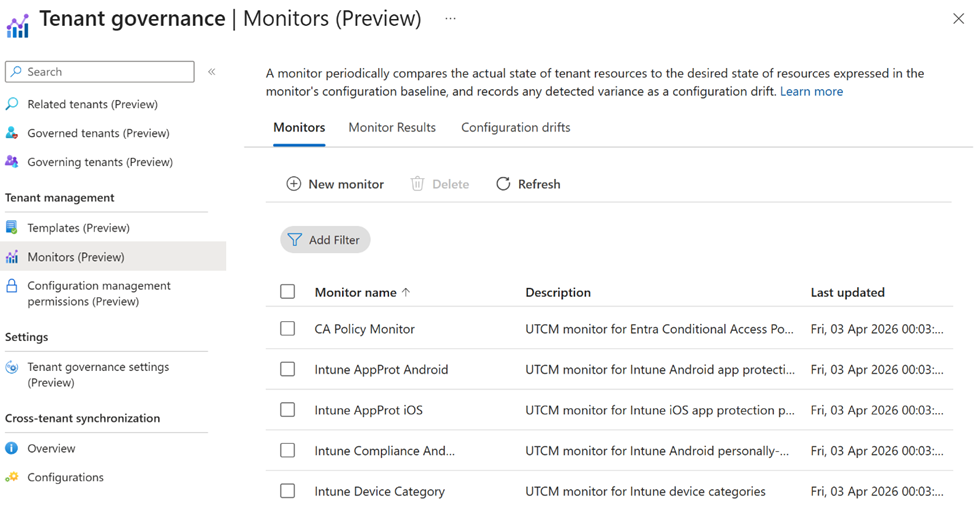
Task: Click the Templates (Preview) icon
Action: click(x=12, y=228)
